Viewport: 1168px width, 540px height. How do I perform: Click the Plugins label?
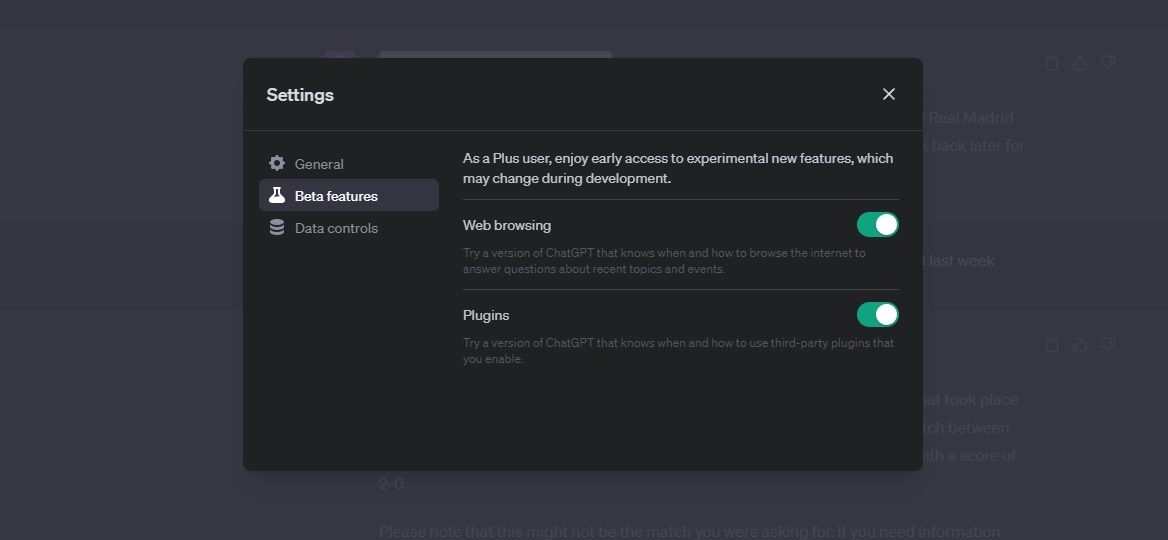point(486,315)
